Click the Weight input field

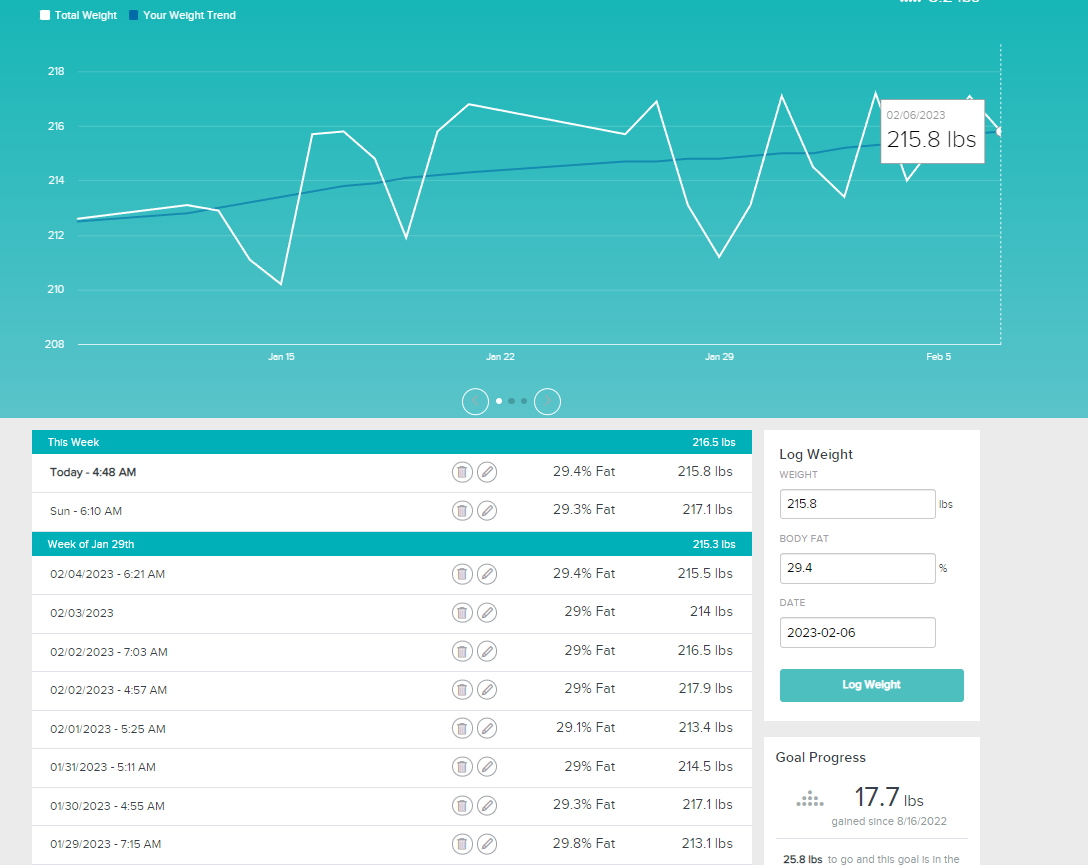[x=857, y=504]
